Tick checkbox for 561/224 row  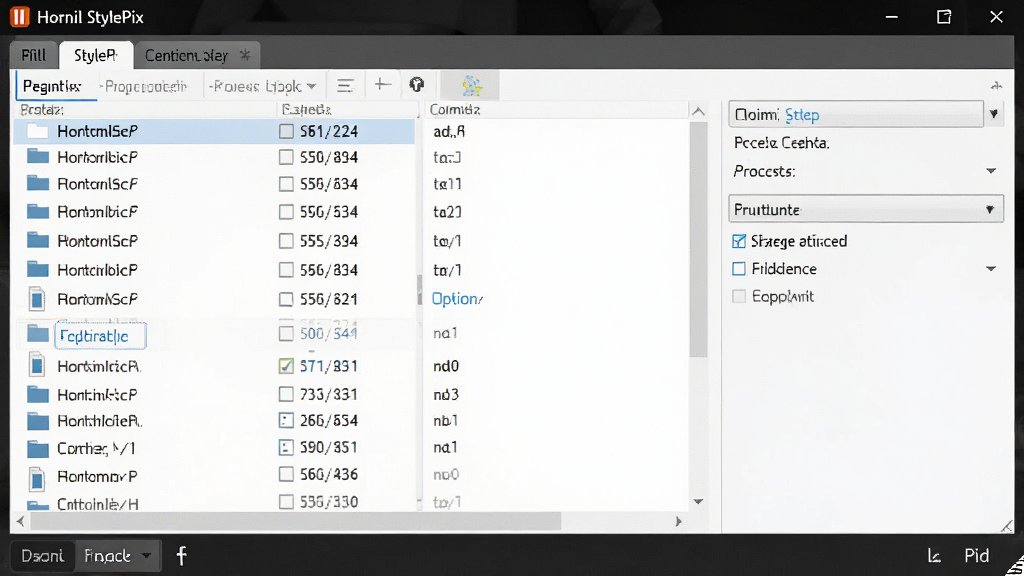coord(286,131)
